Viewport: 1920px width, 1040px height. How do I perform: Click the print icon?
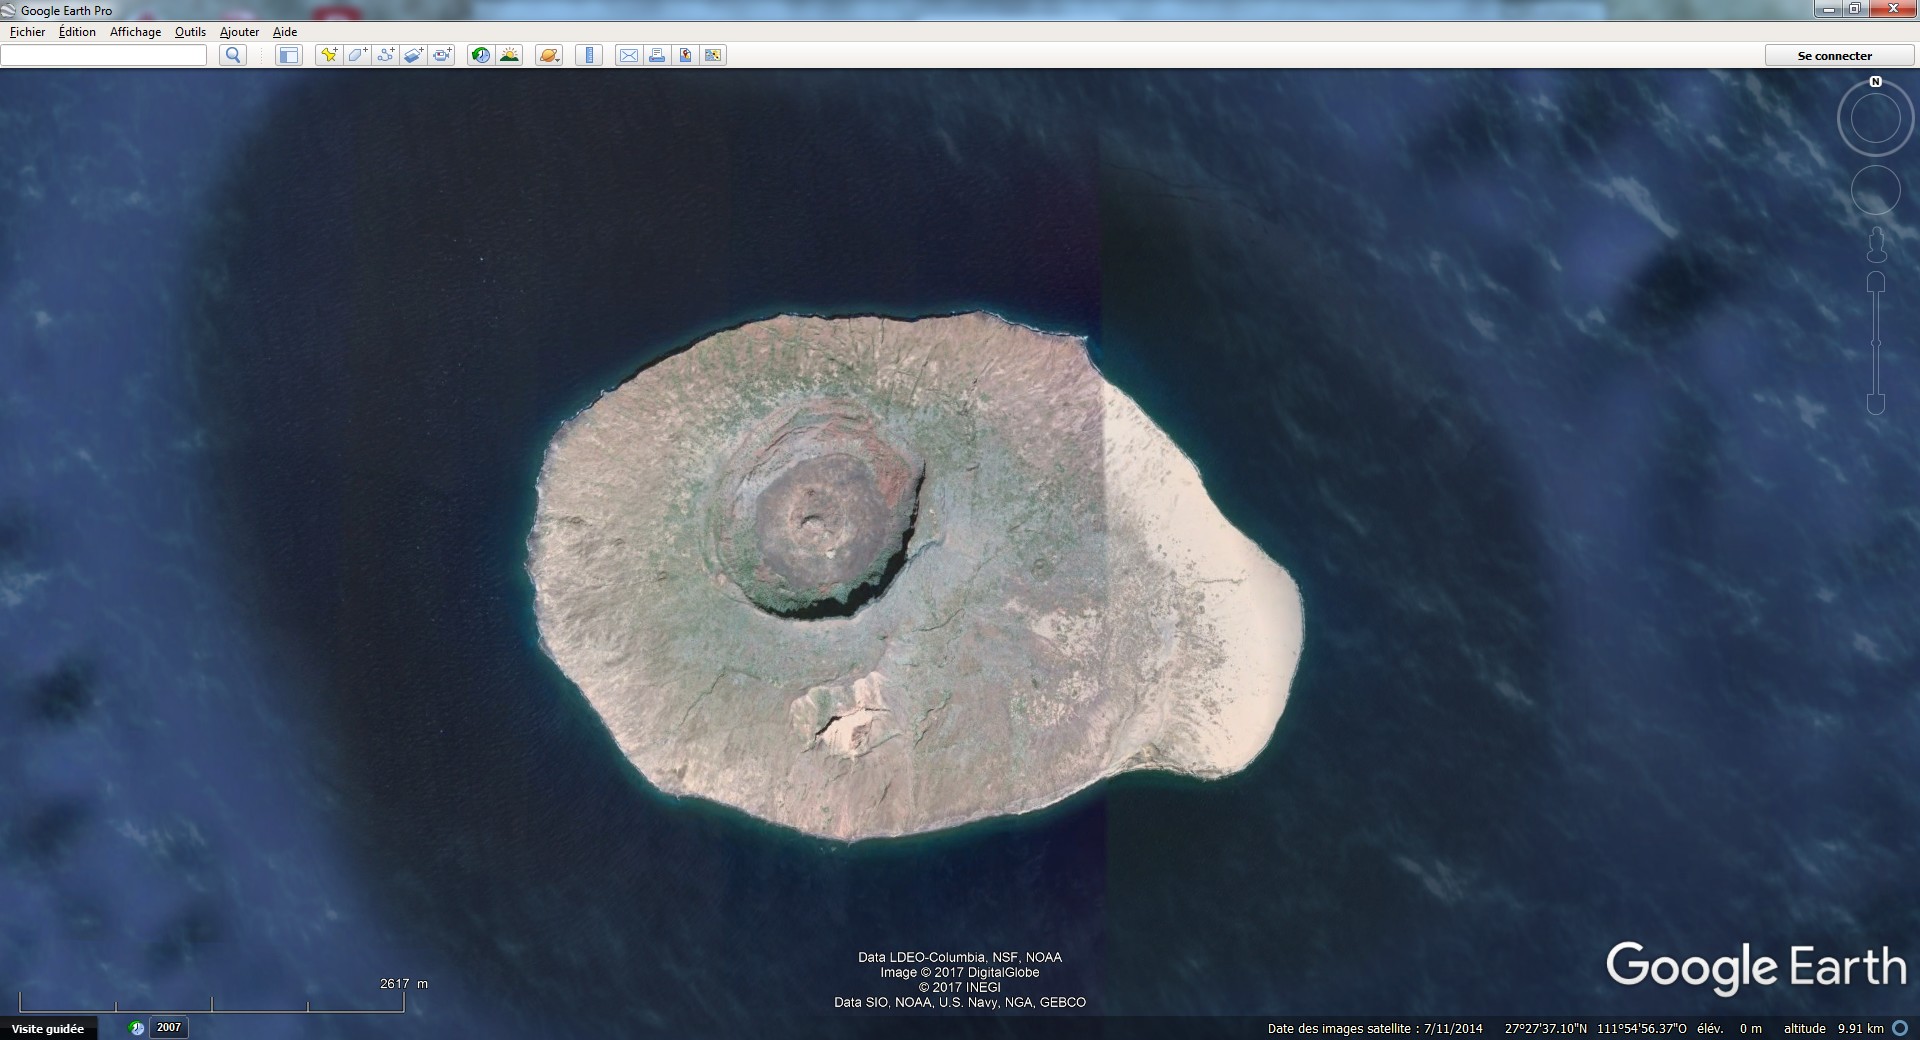(657, 55)
